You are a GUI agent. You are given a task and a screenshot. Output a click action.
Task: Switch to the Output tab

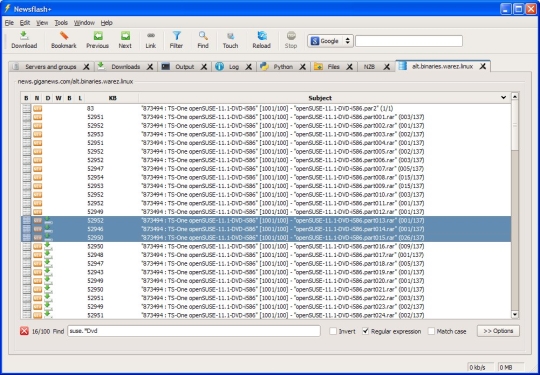pyautogui.click(x=185, y=67)
